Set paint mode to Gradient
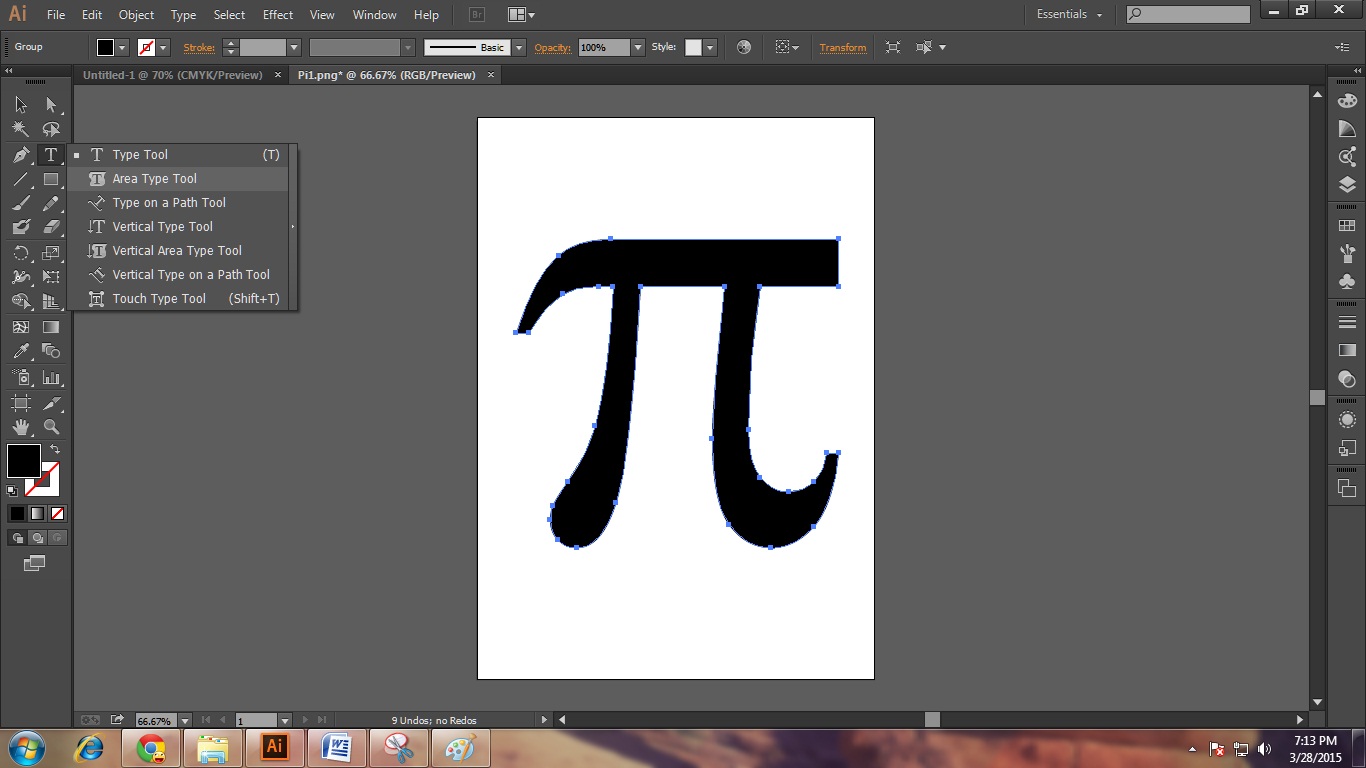The image size is (1366, 768). click(x=37, y=513)
